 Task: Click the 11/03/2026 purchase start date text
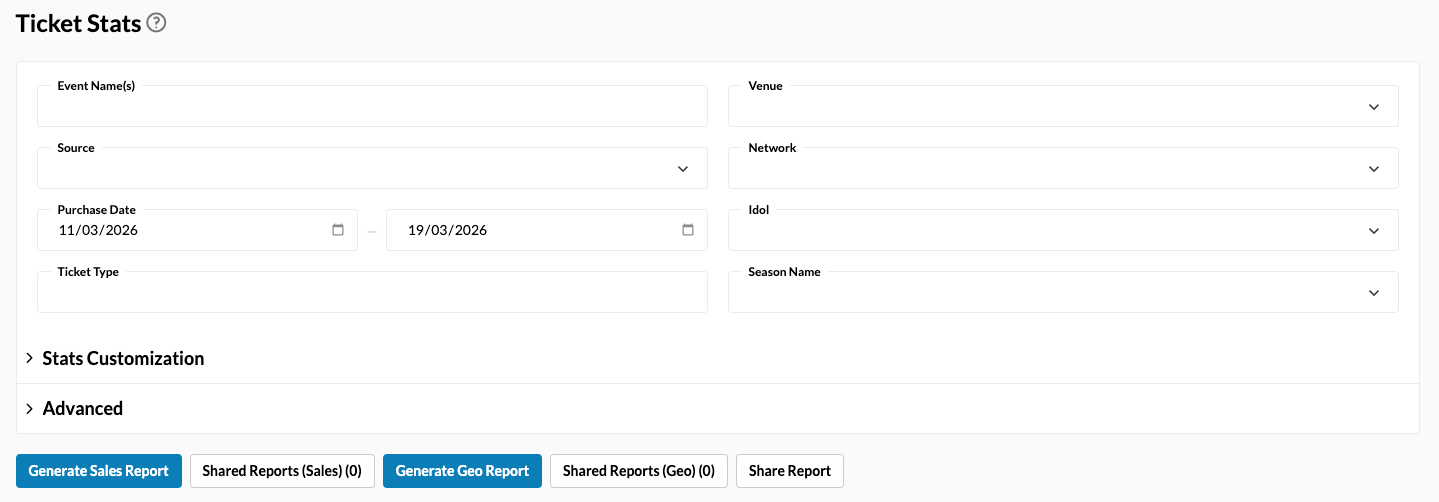[98, 230]
